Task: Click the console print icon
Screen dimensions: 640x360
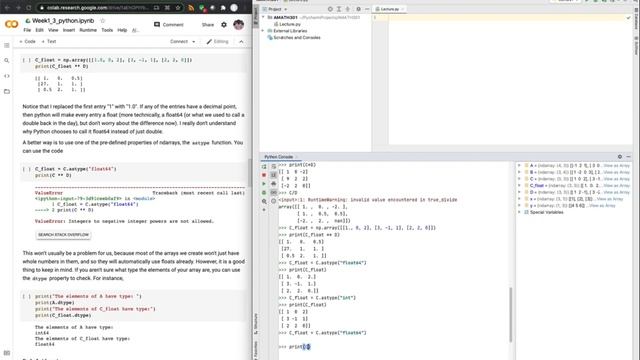Action: coord(273,184)
